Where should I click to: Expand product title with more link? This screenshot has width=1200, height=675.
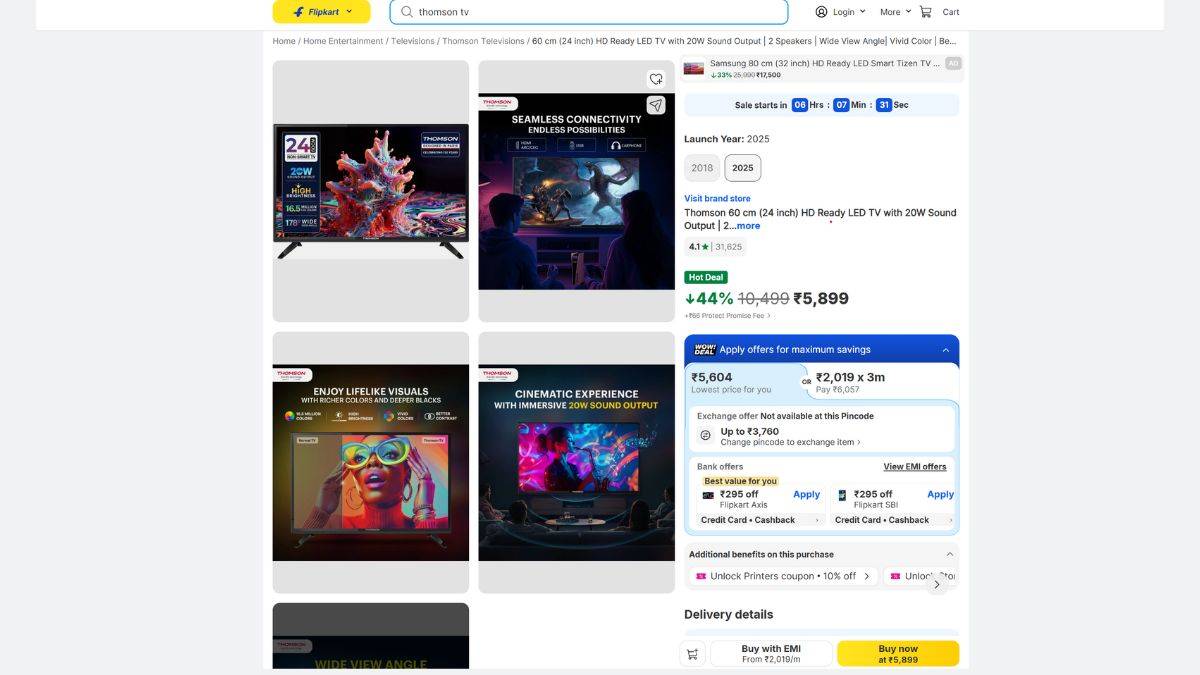point(748,226)
